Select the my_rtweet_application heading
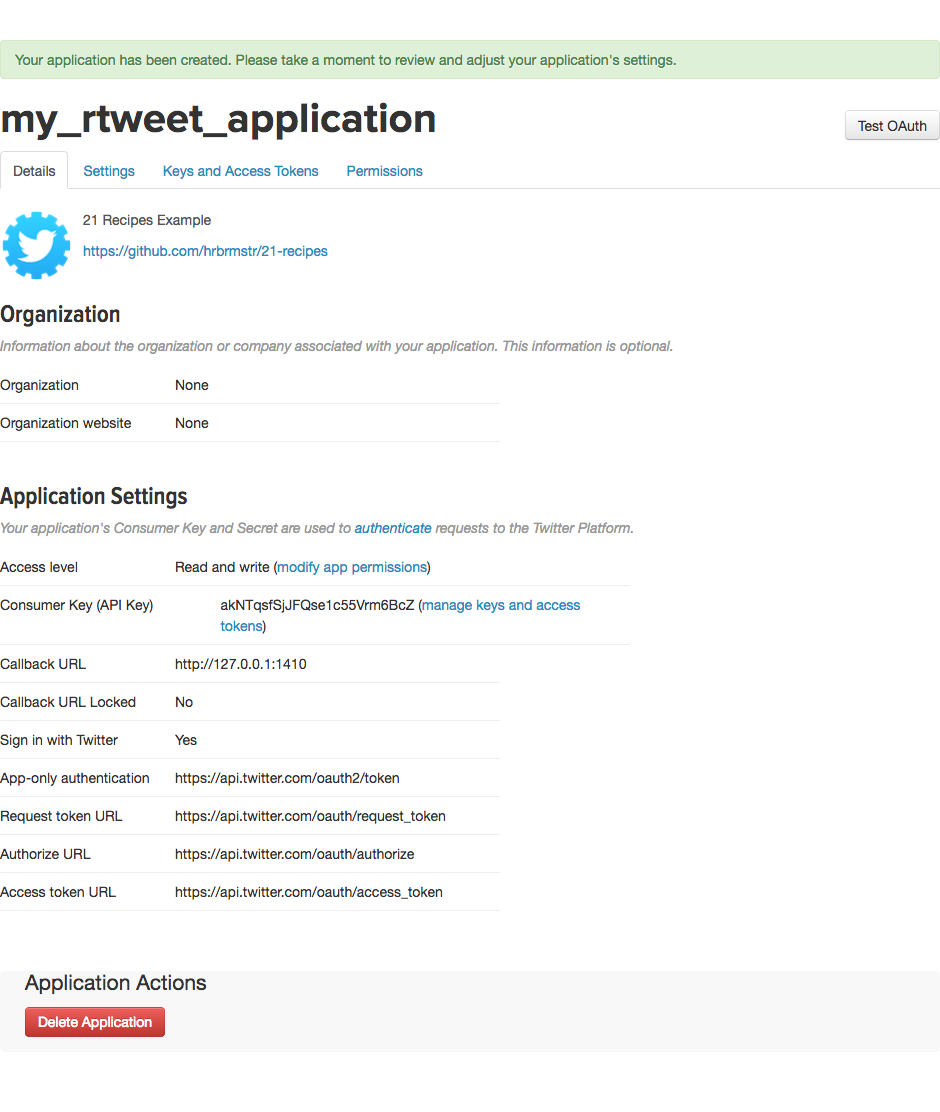The width and height of the screenshot is (940, 1112). point(219,118)
